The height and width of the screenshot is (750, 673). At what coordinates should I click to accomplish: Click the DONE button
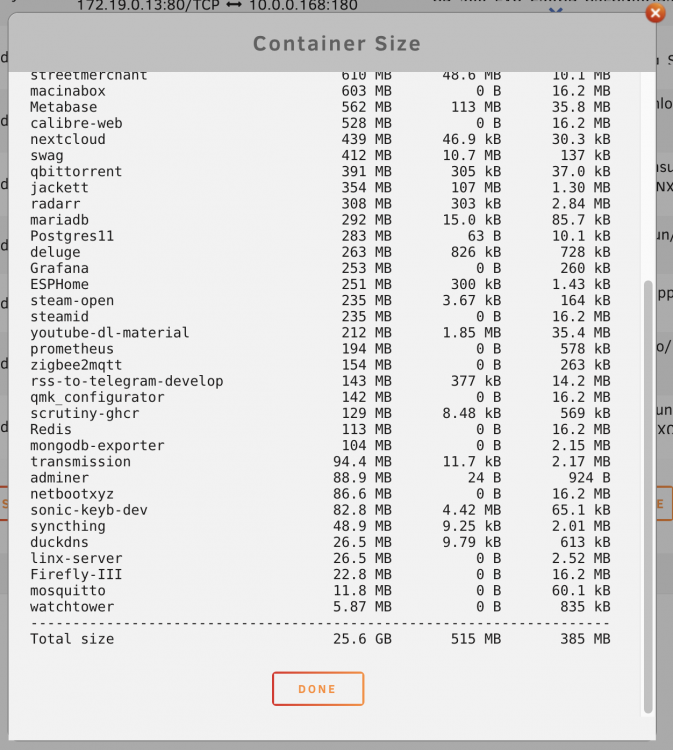click(x=318, y=689)
